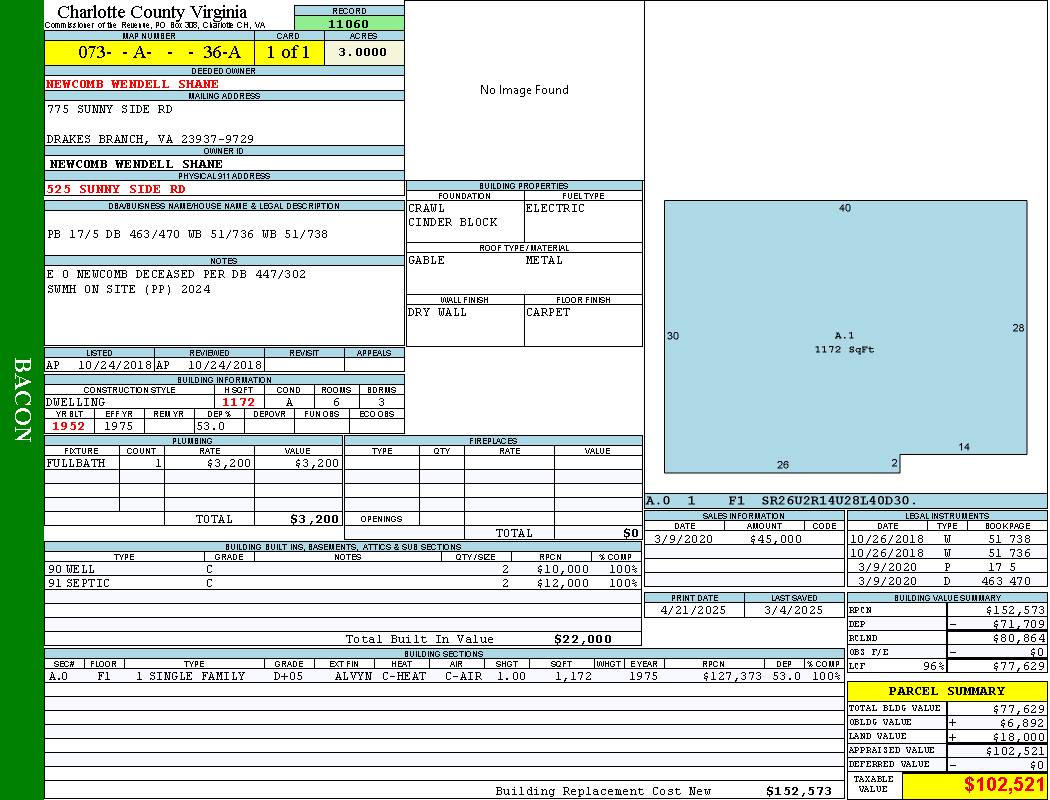
Task: Select deeded owner NEWCOMB WENDELL SHANE in red
Action: (132, 84)
